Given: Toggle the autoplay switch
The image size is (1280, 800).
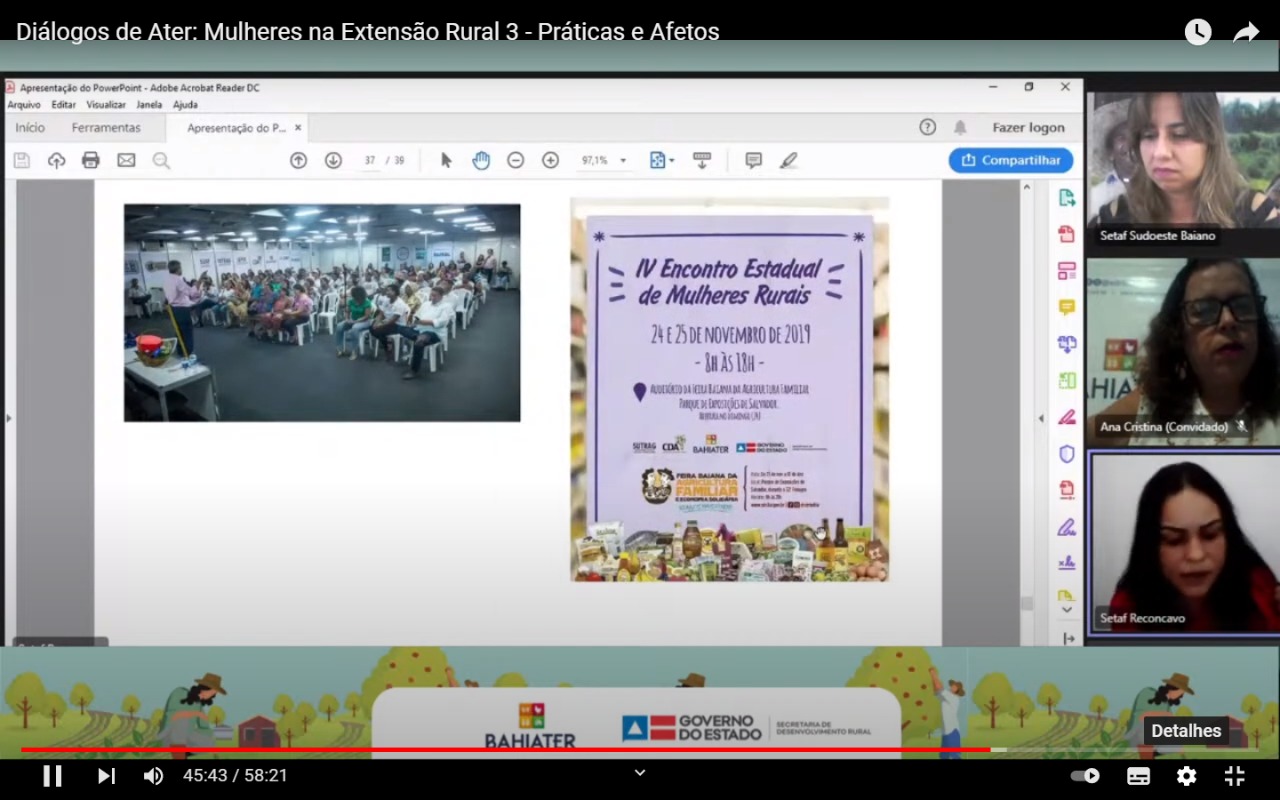Looking at the screenshot, I should coord(1085,776).
